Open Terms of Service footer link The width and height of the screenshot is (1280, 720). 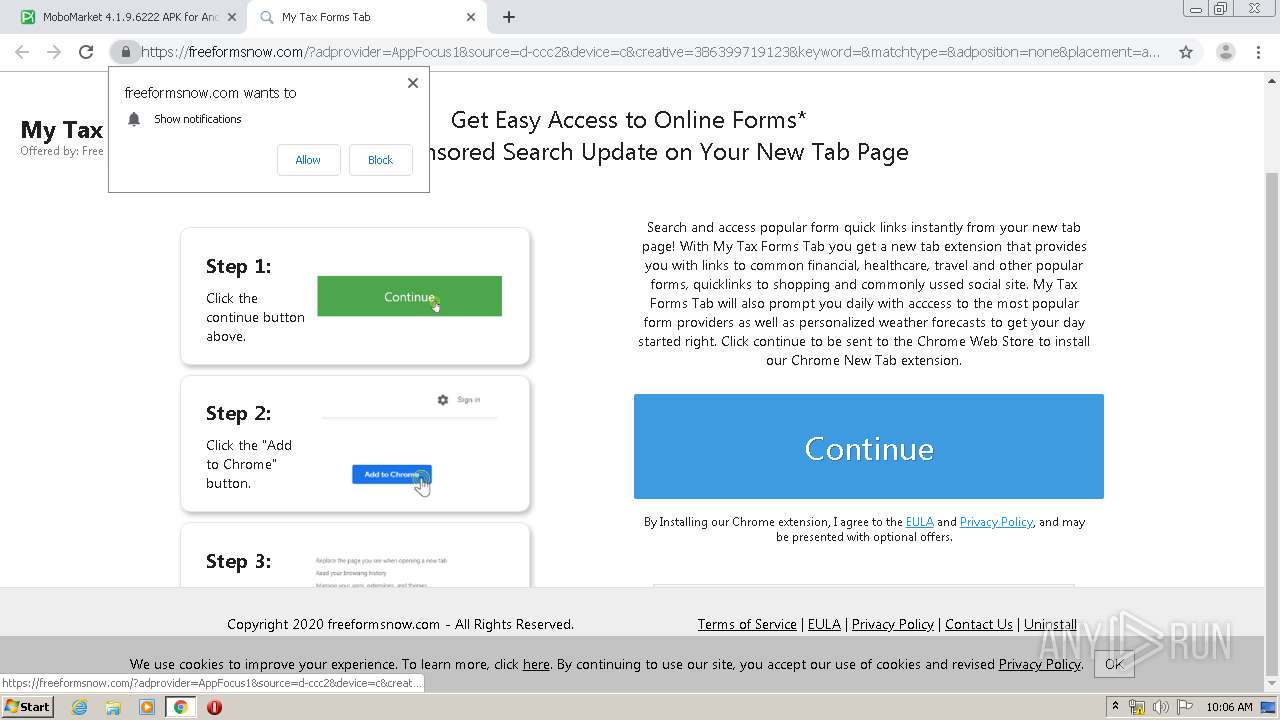point(747,624)
